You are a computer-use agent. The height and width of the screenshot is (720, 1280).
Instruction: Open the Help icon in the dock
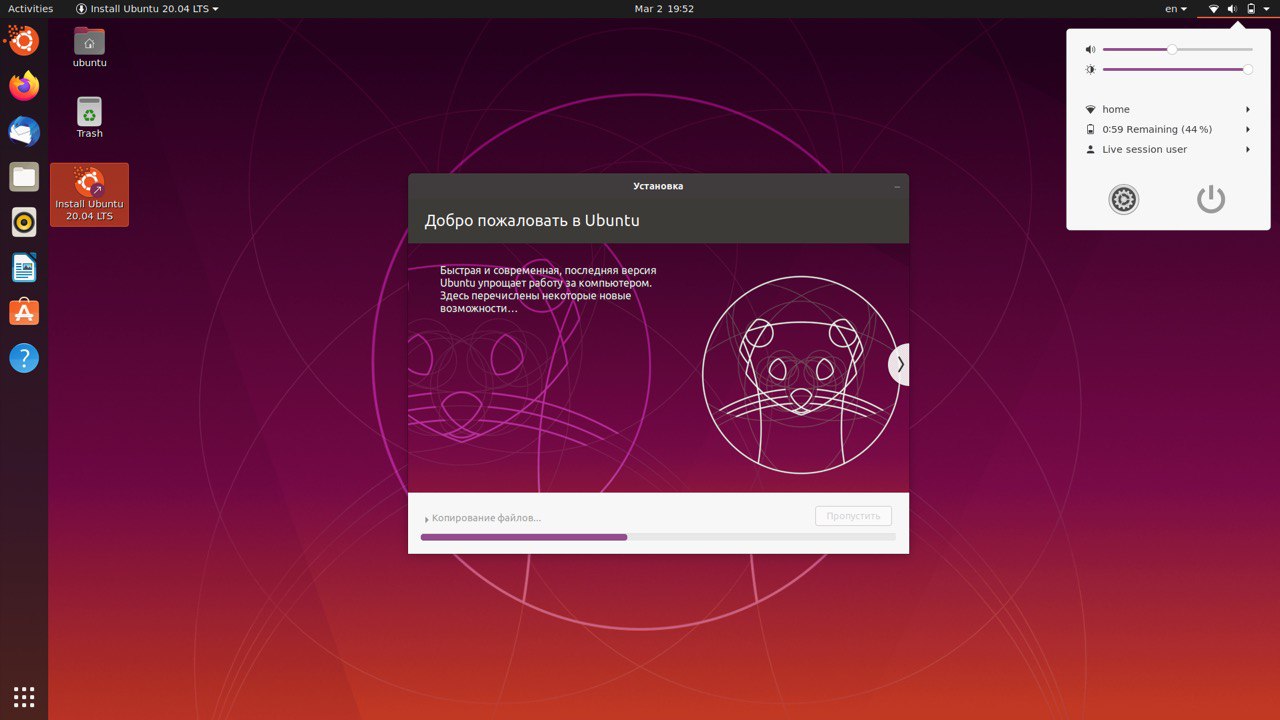(x=24, y=358)
